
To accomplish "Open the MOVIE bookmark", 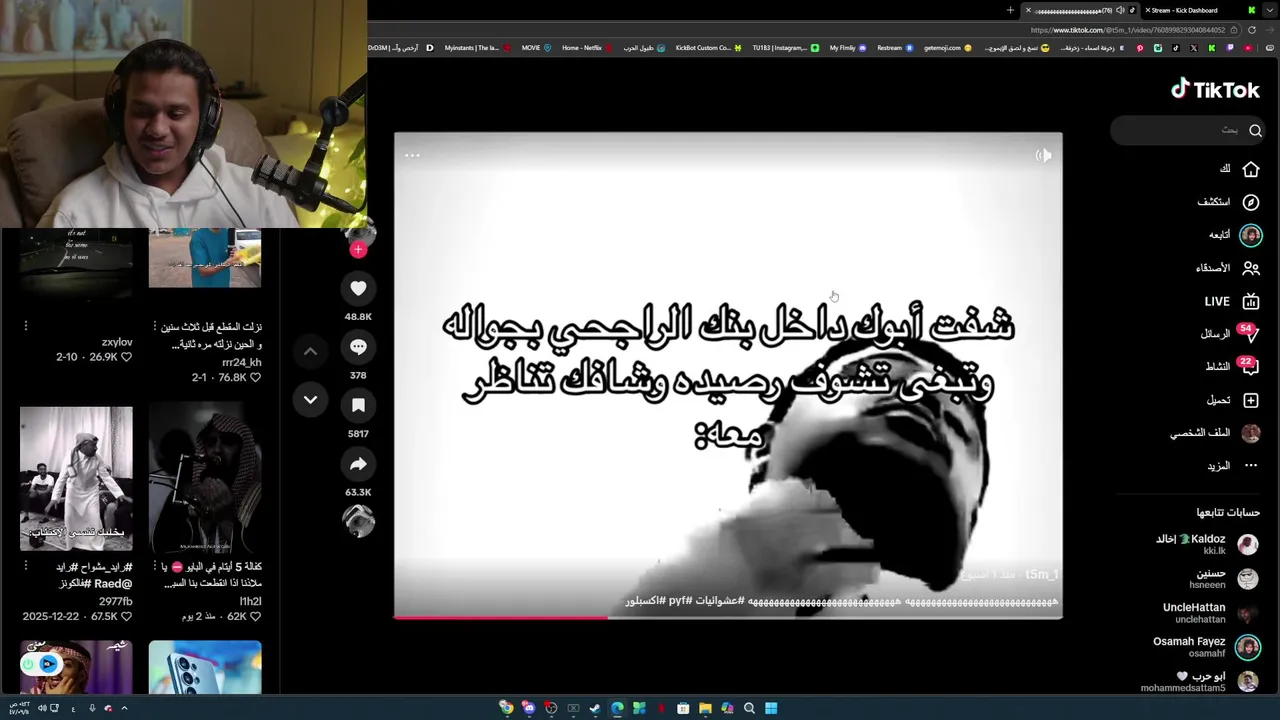I will click(536, 48).
